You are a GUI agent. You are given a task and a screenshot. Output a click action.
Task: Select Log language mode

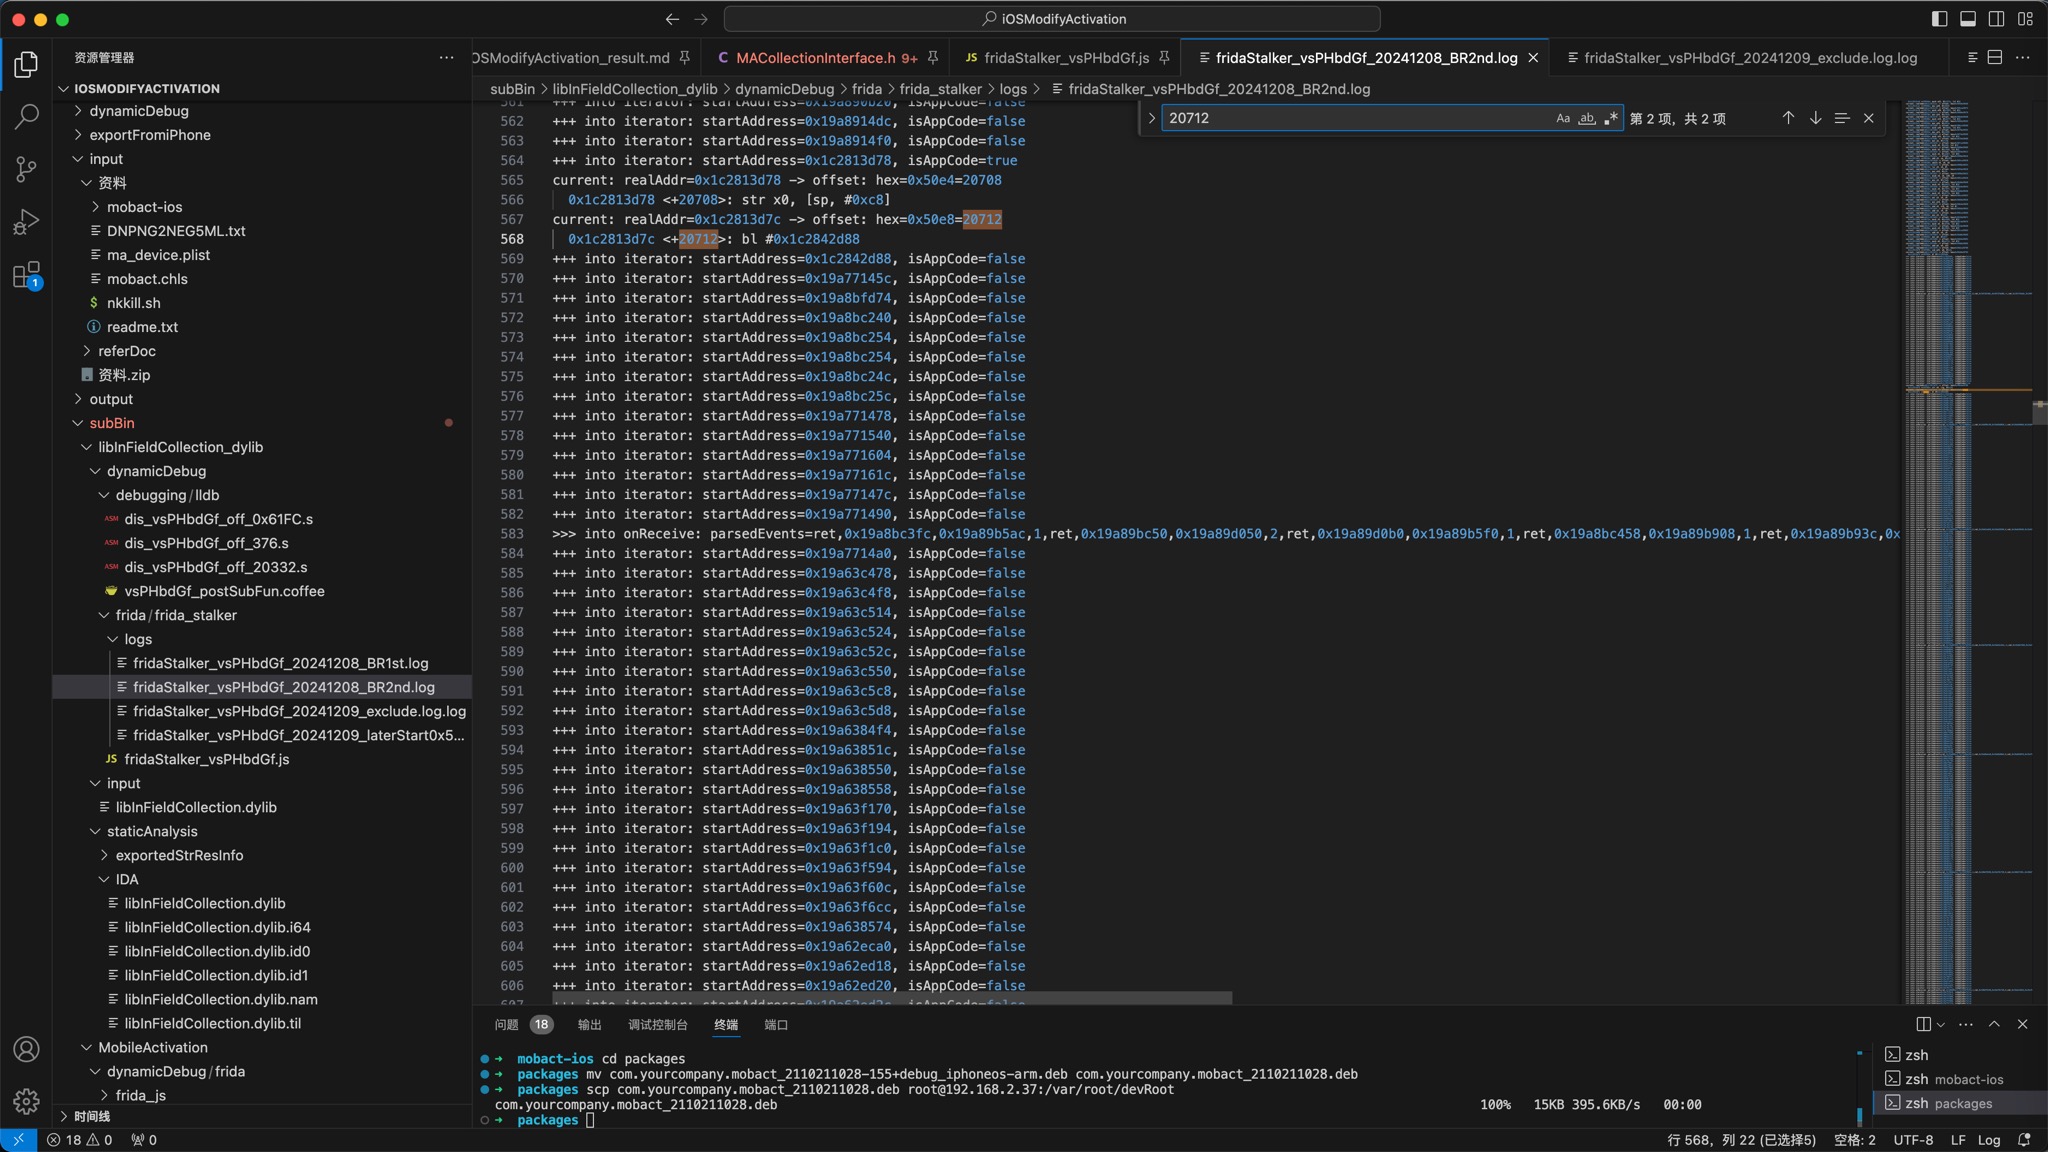click(x=1988, y=1140)
